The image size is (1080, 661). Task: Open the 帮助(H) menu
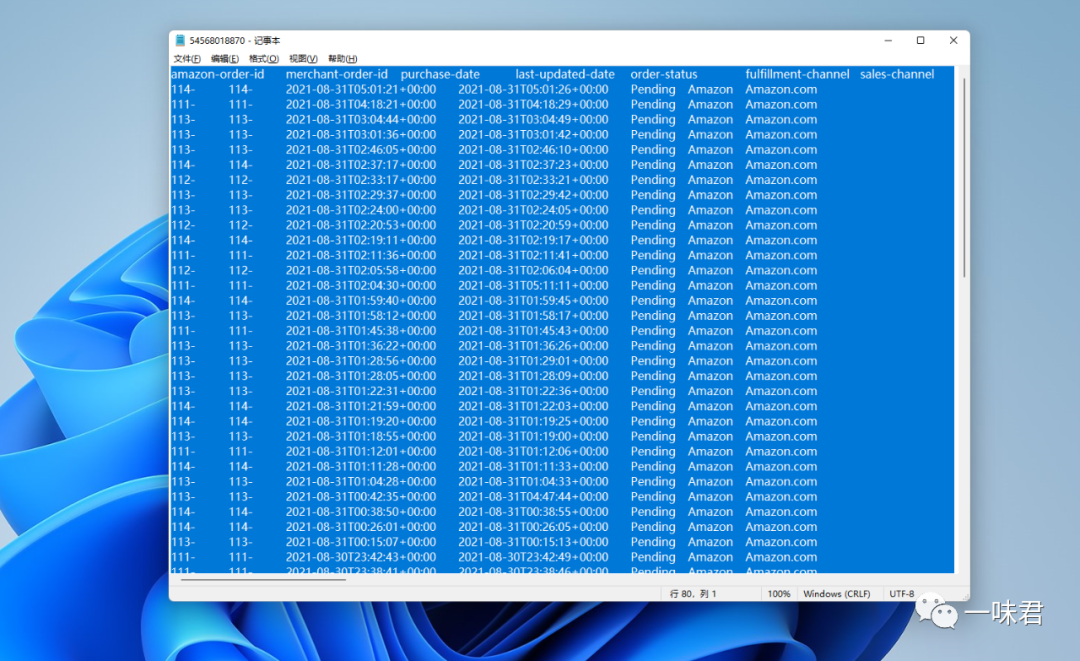[342, 59]
